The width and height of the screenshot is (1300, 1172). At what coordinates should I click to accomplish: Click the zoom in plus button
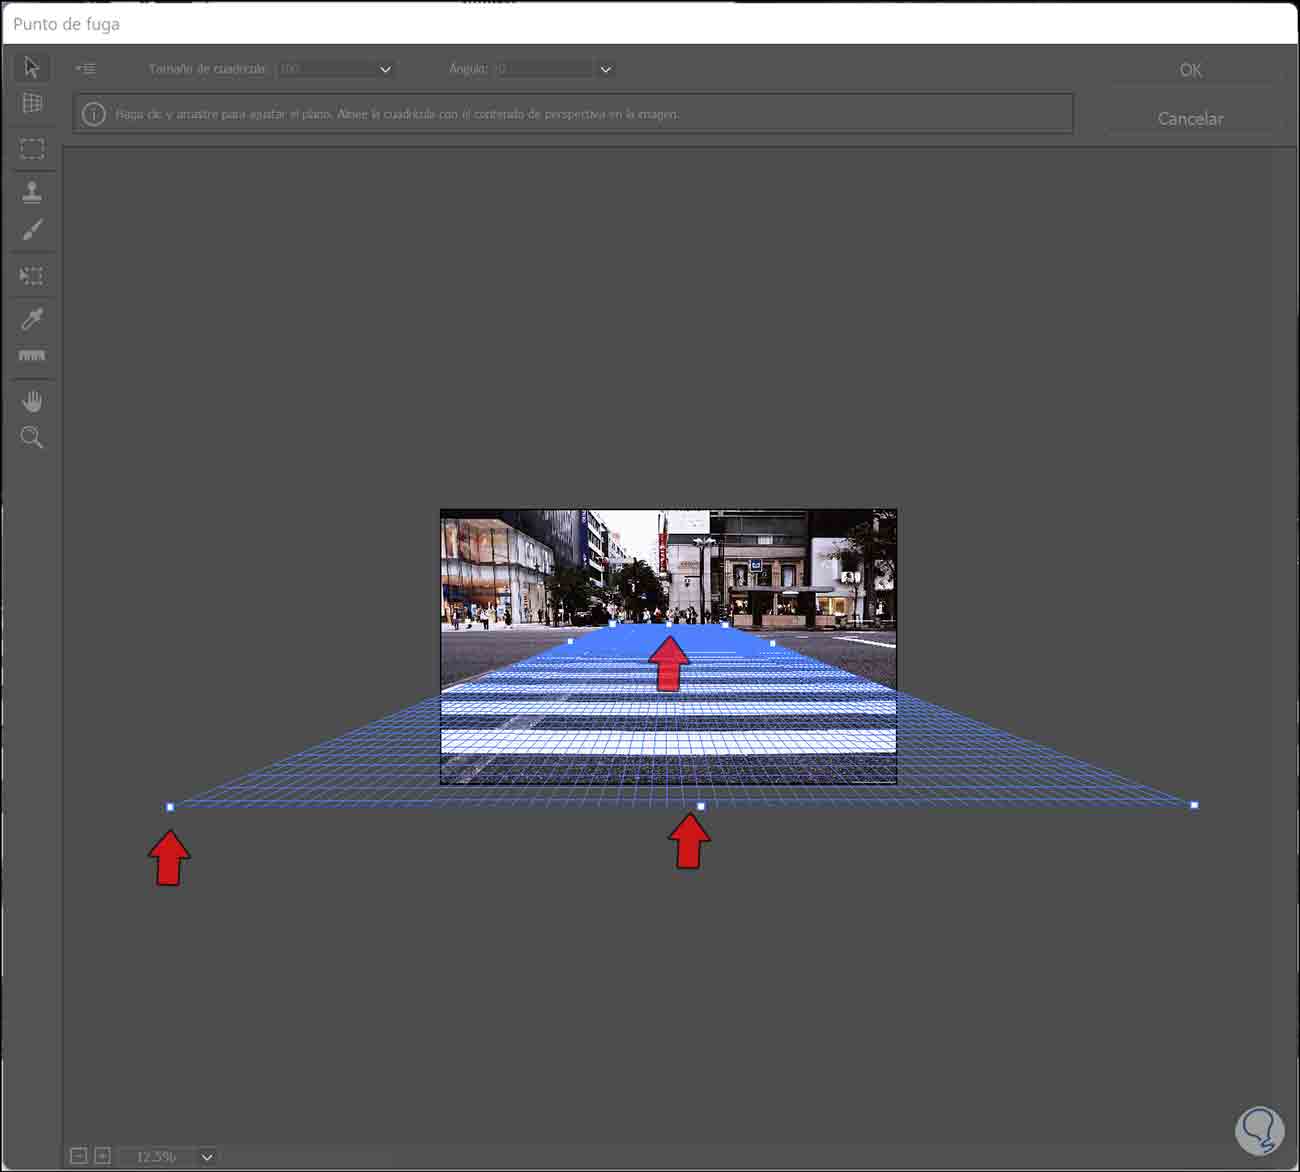(102, 1155)
